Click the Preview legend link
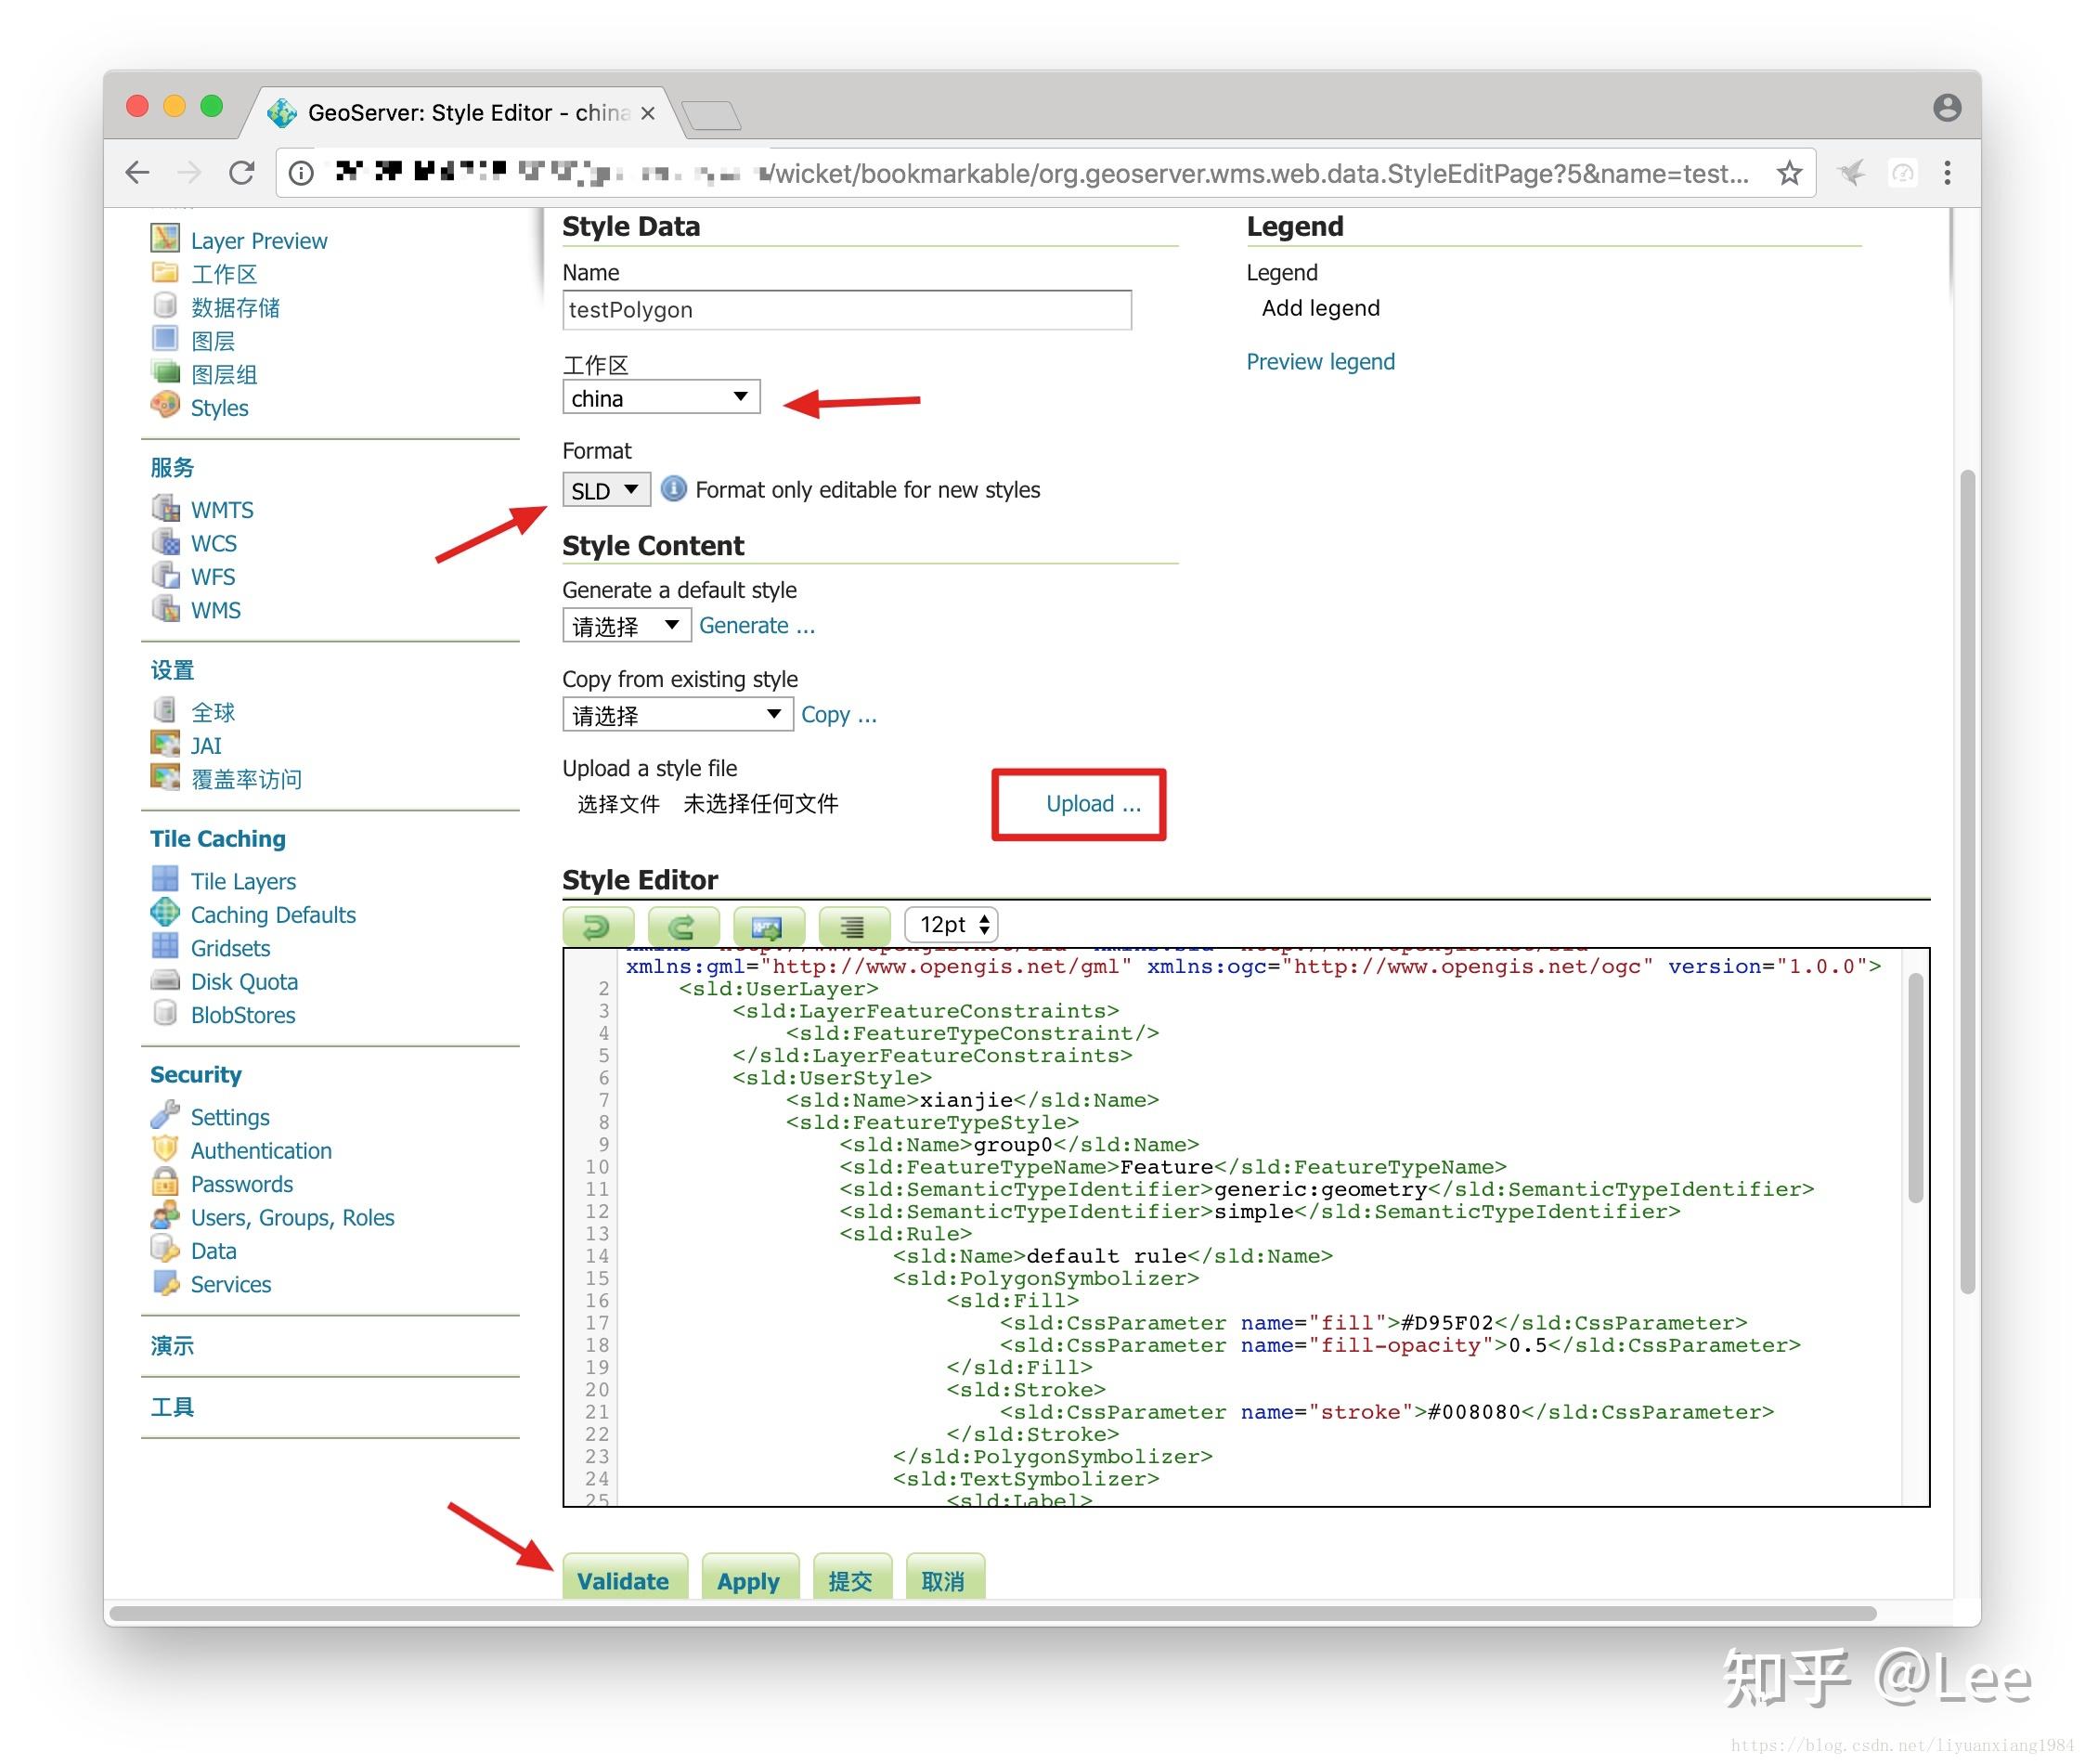 [1320, 361]
